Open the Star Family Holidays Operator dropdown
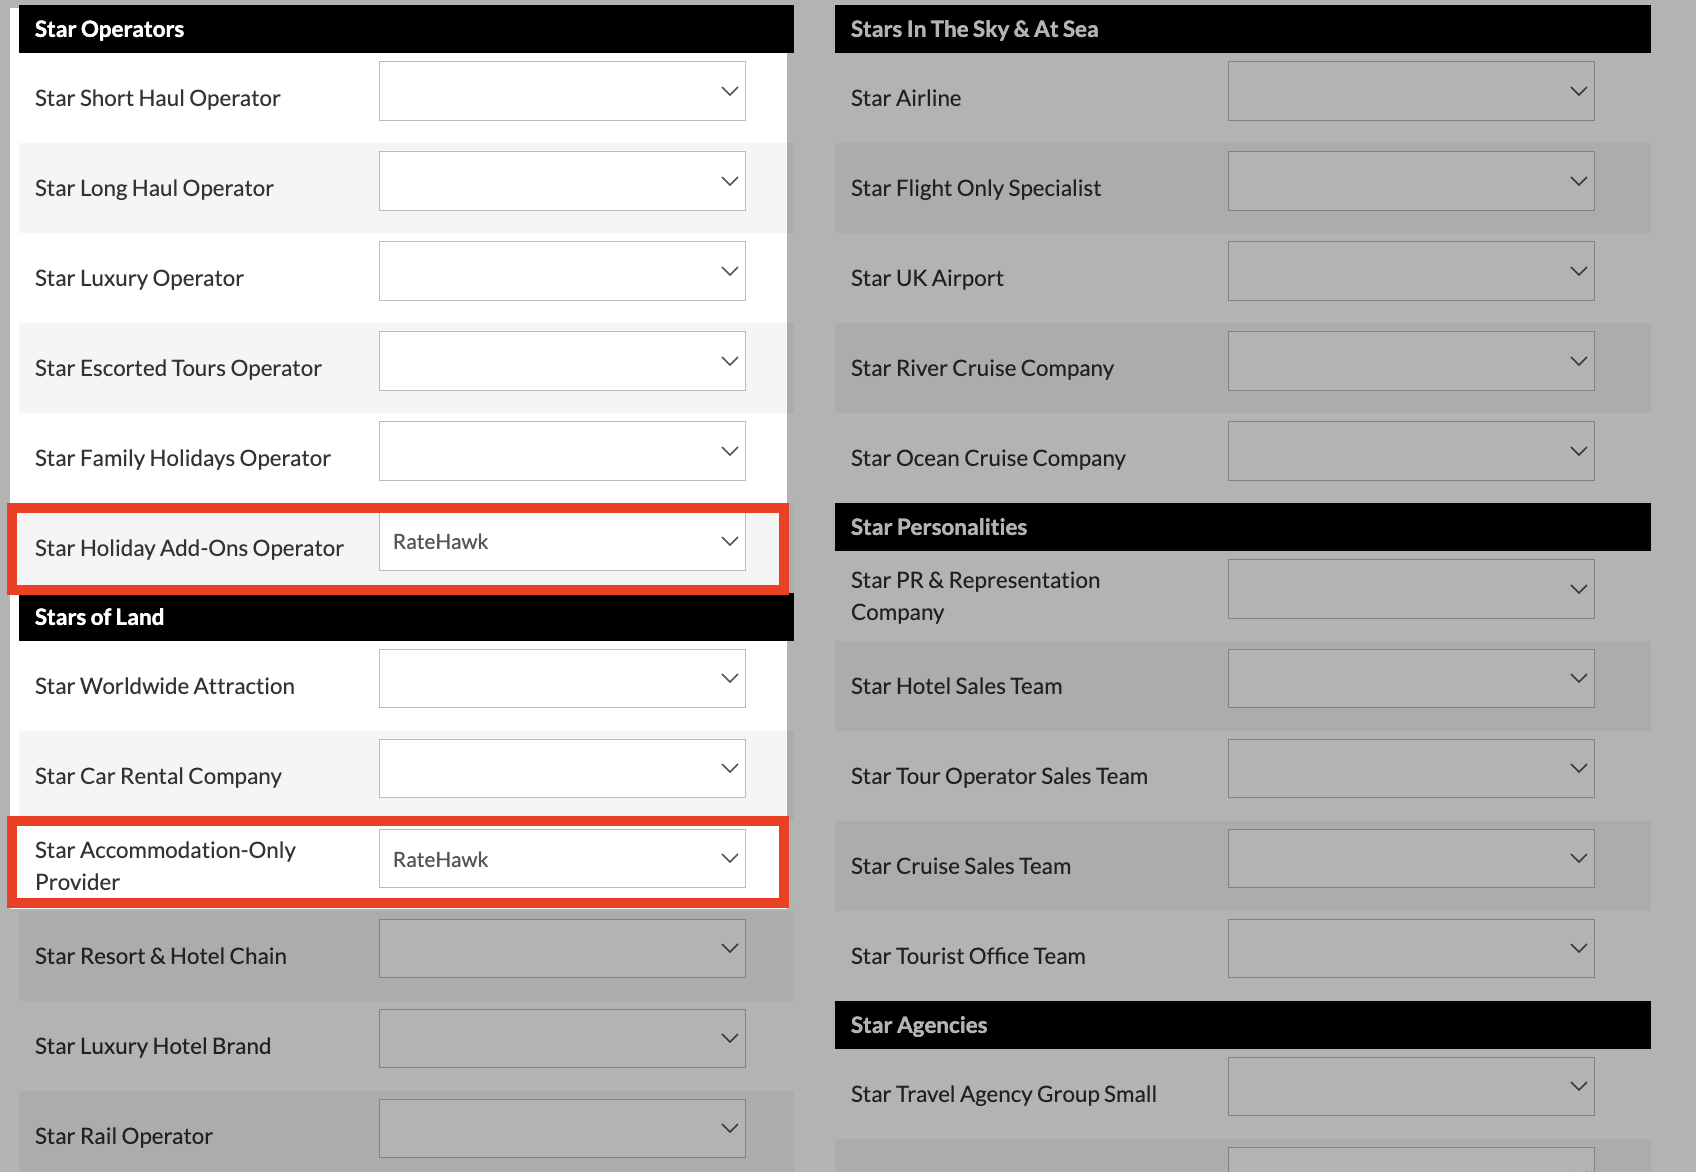1696x1172 pixels. click(562, 451)
